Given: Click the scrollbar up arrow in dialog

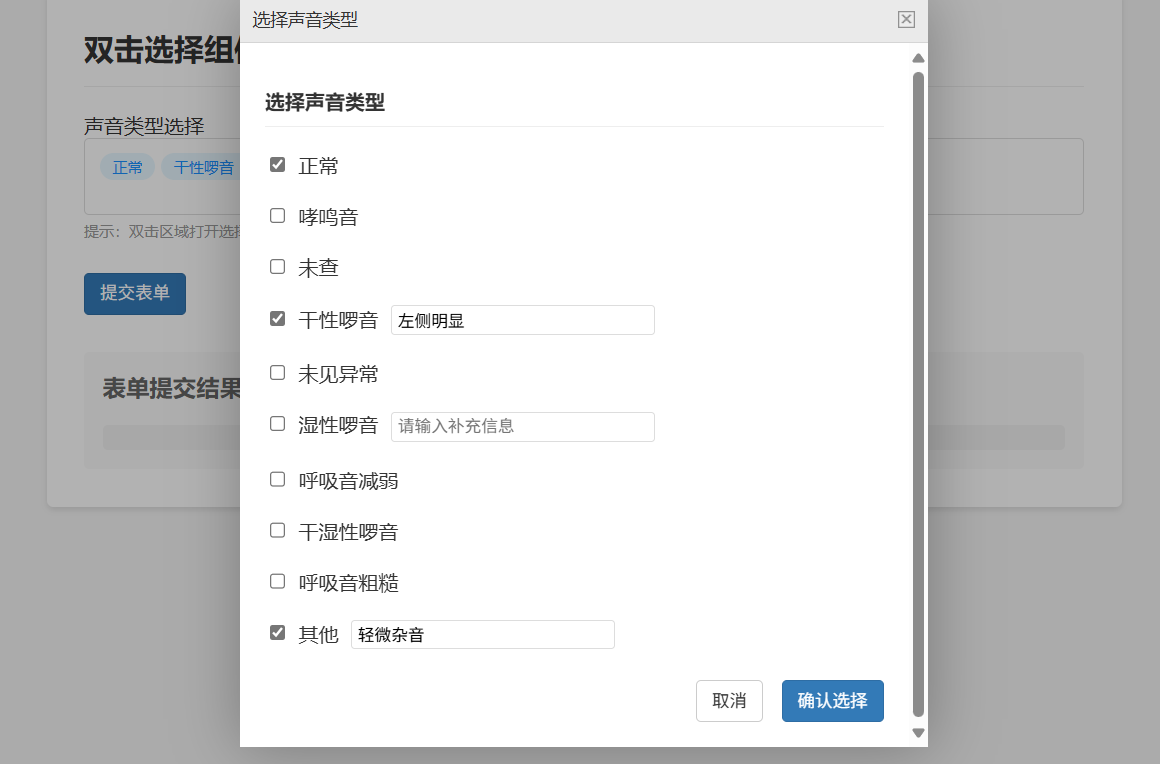Looking at the screenshot, I should [918, 58].
